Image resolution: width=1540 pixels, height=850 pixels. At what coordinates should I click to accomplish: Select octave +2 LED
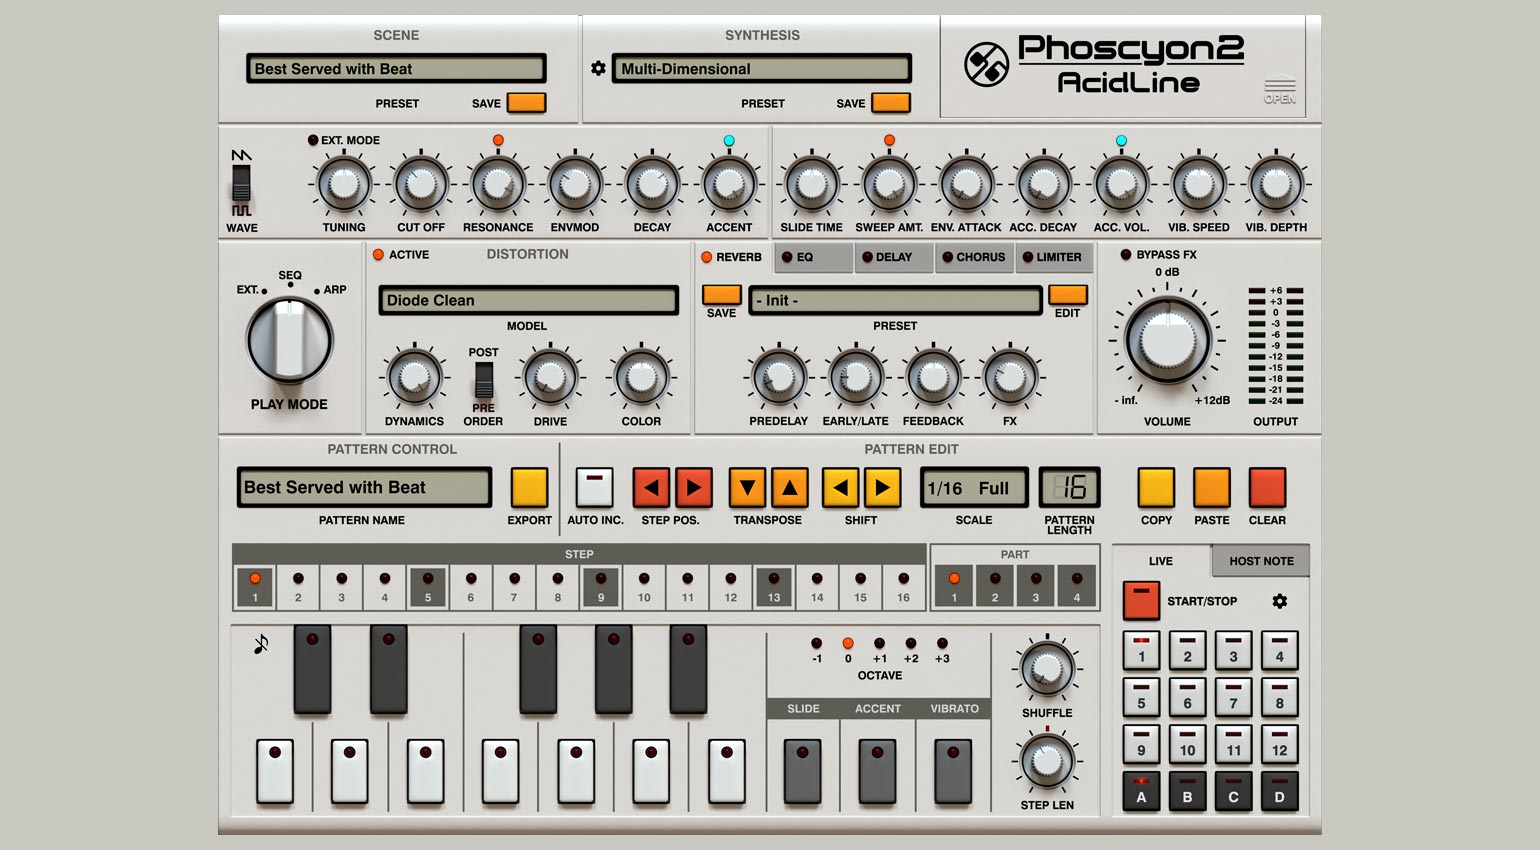point(911,644)
